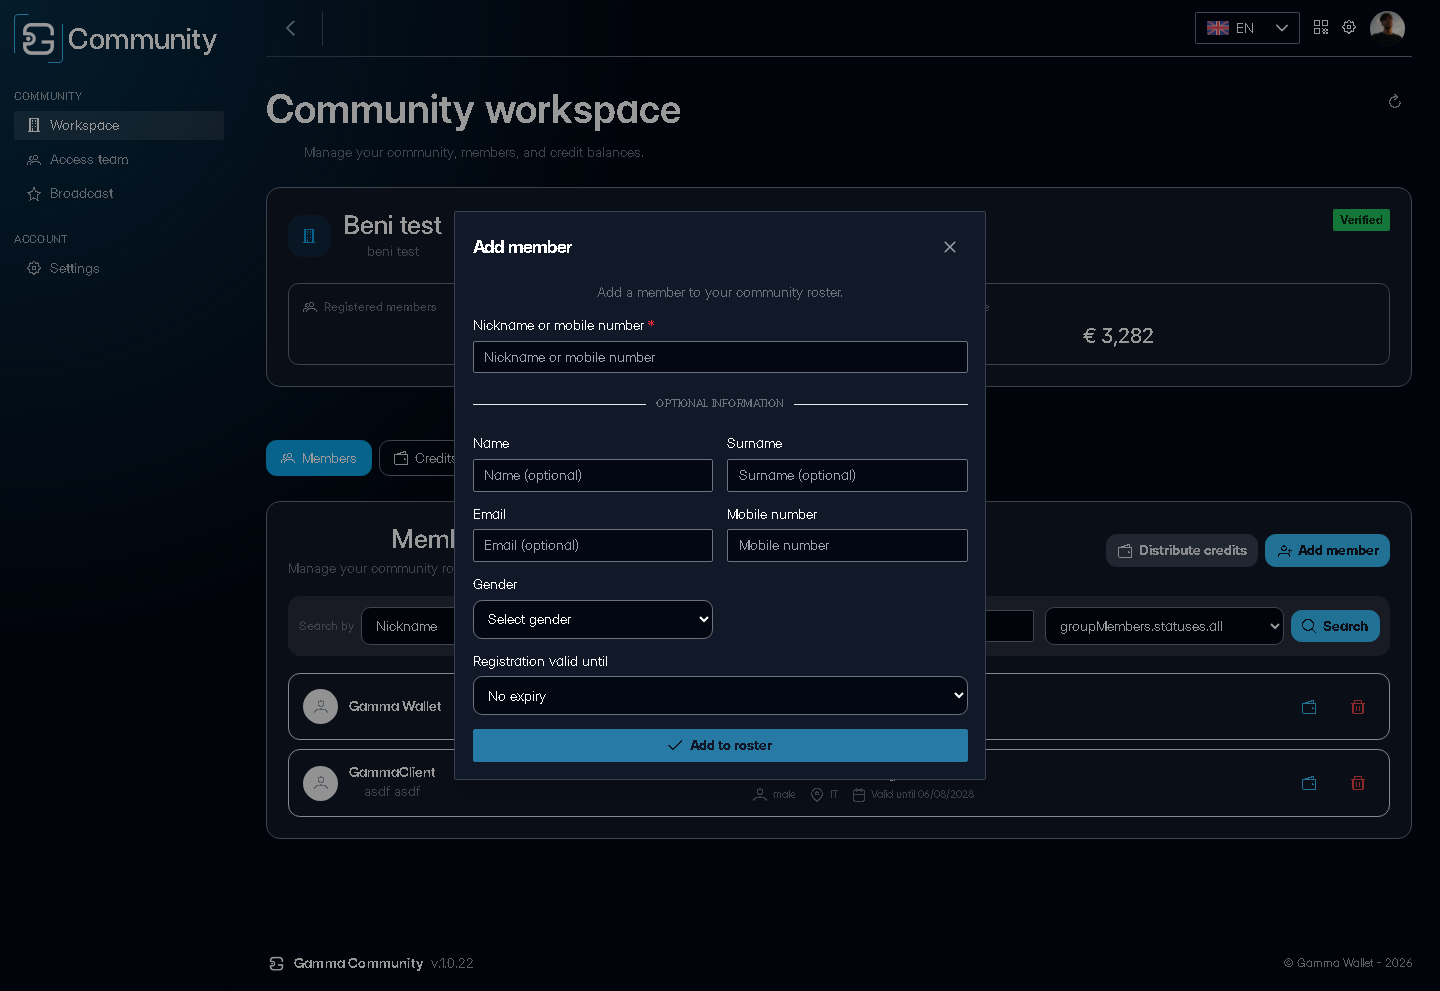1440x991 pixels.
Task: Click the Beni test building icon
Action: point(309,236)
